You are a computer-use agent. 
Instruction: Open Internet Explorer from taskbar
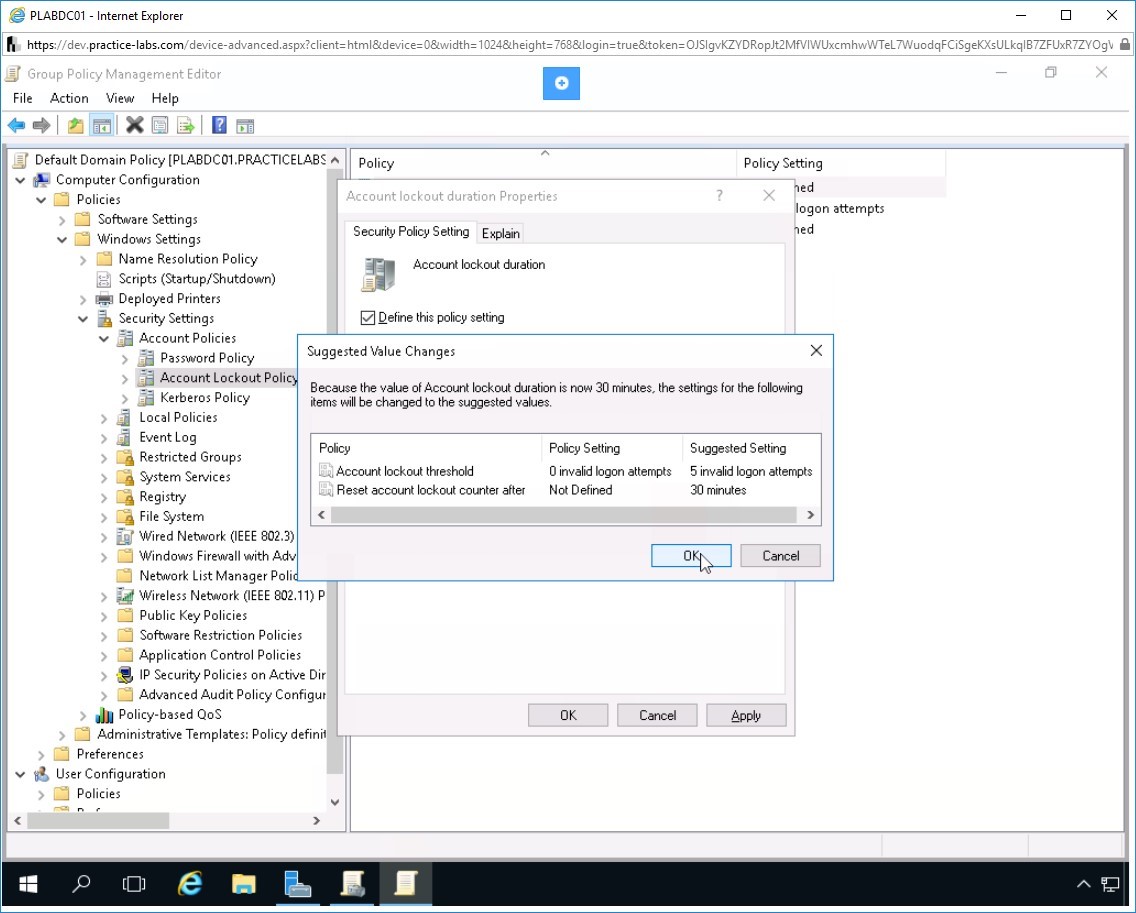click(190, 883)
